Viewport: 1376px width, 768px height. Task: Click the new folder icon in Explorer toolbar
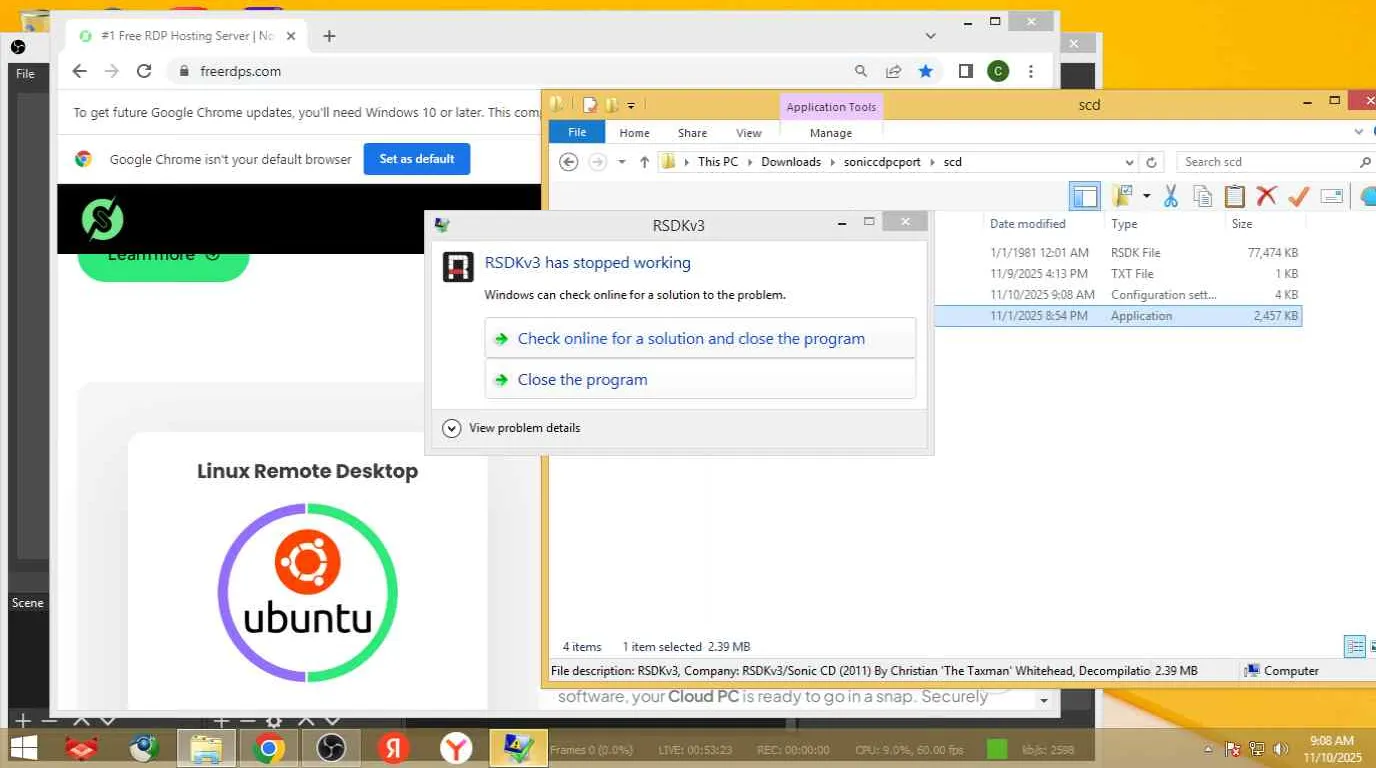point(1123,196)
